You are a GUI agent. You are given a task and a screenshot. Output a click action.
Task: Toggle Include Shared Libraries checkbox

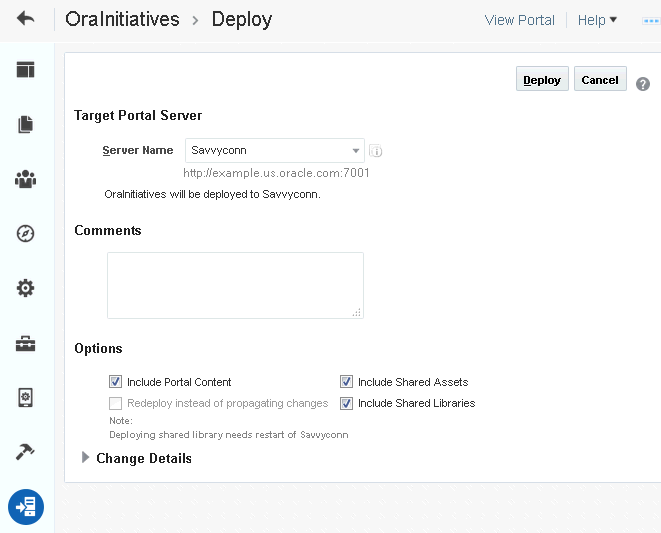pyautogui.click(x=347, y=403)
